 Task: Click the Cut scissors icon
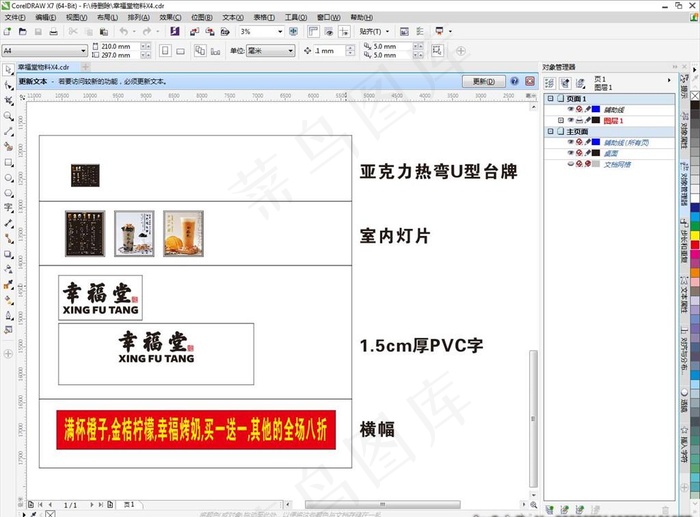(73, 32)
